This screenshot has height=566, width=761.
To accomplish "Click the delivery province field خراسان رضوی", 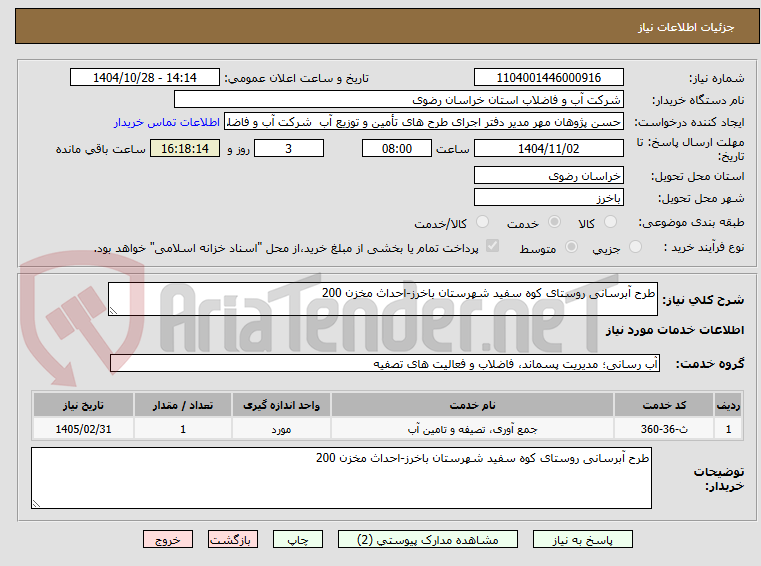I will pyautogui.click(x=548, y=176).
